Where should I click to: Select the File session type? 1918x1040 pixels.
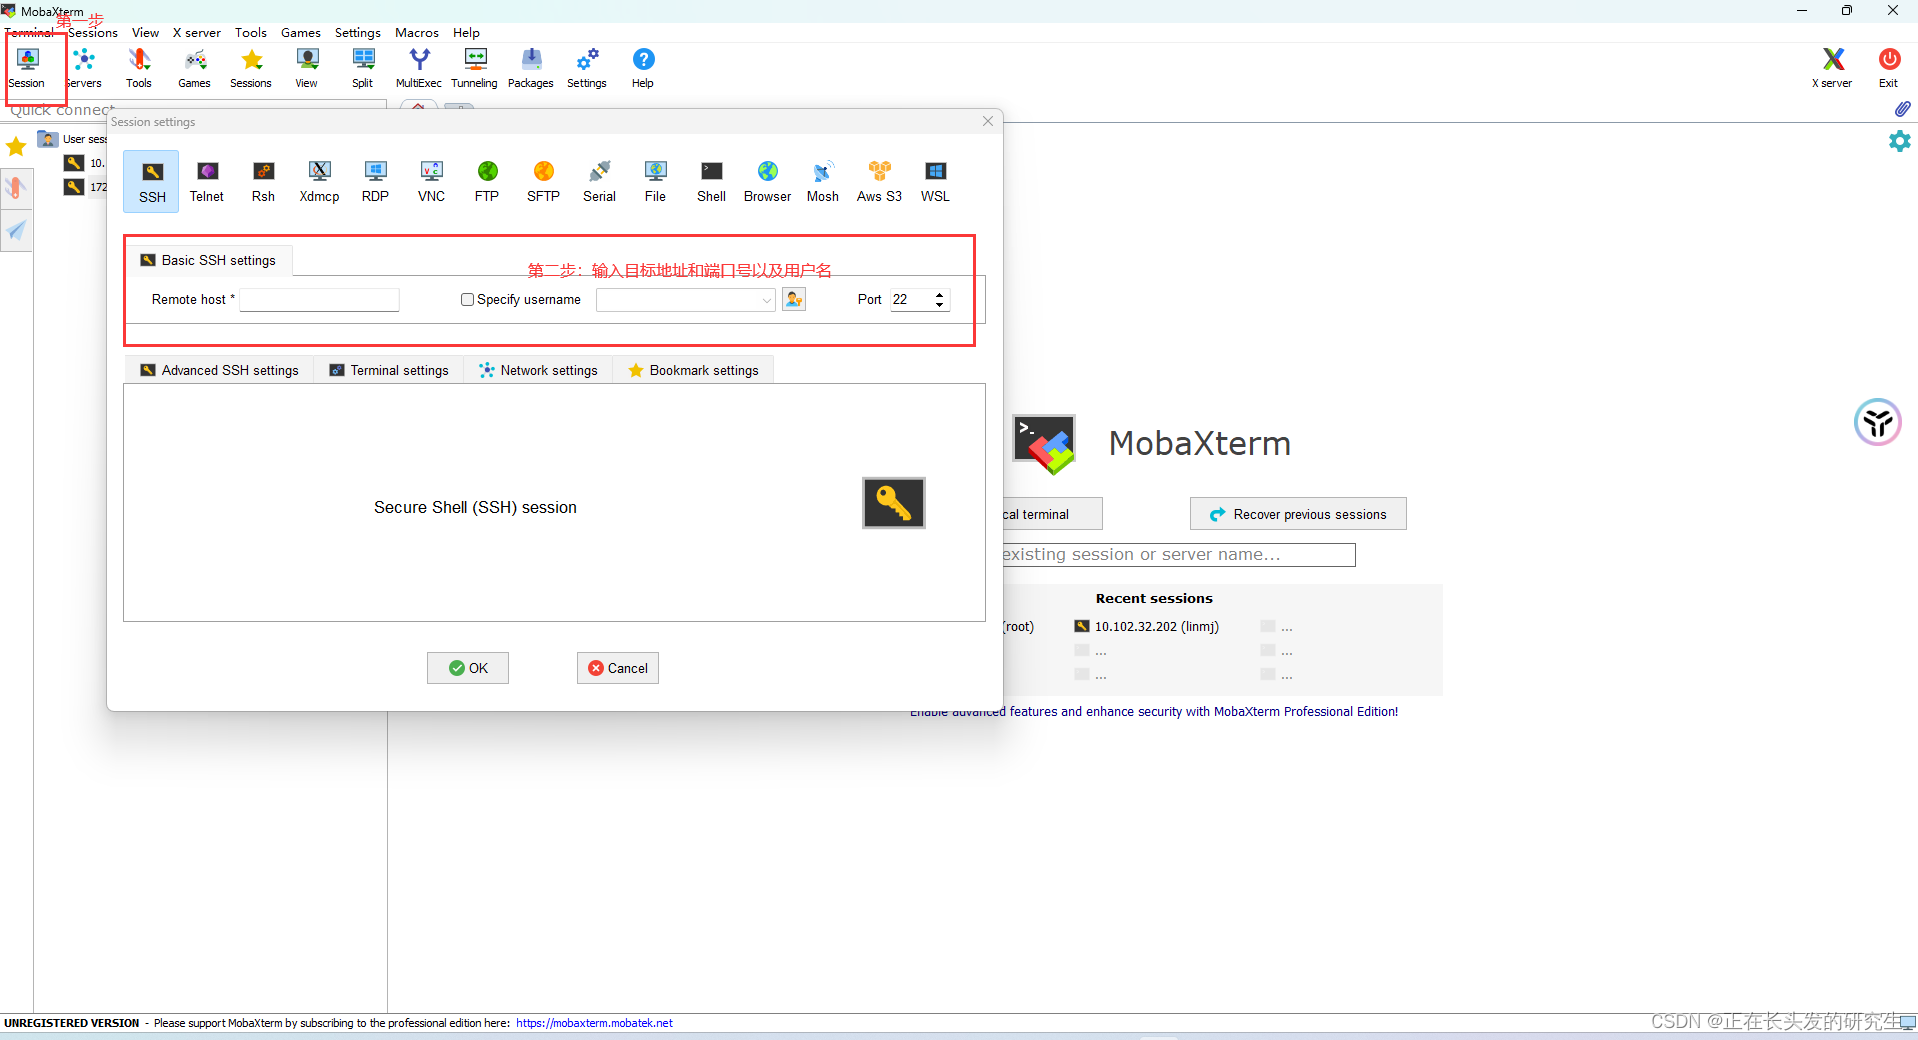pos(655,182)
